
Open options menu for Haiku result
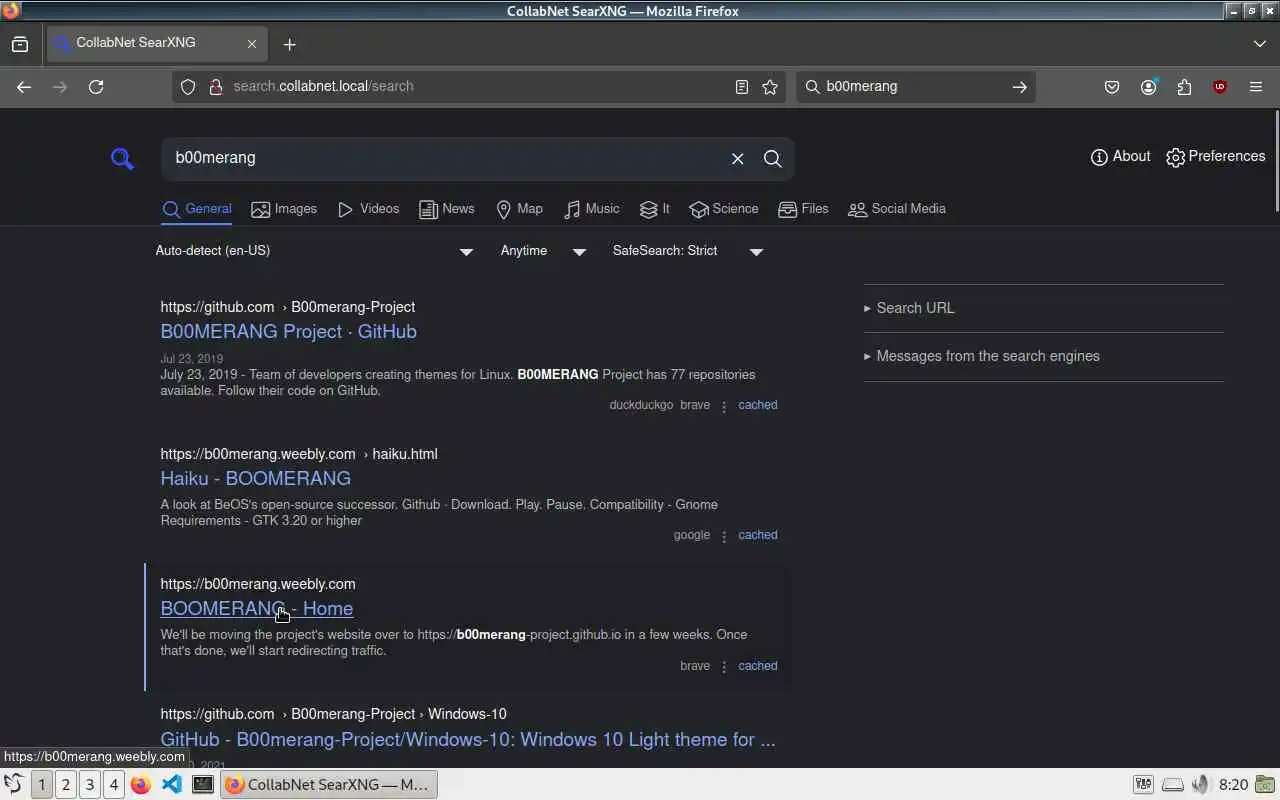tap(724, 536)
